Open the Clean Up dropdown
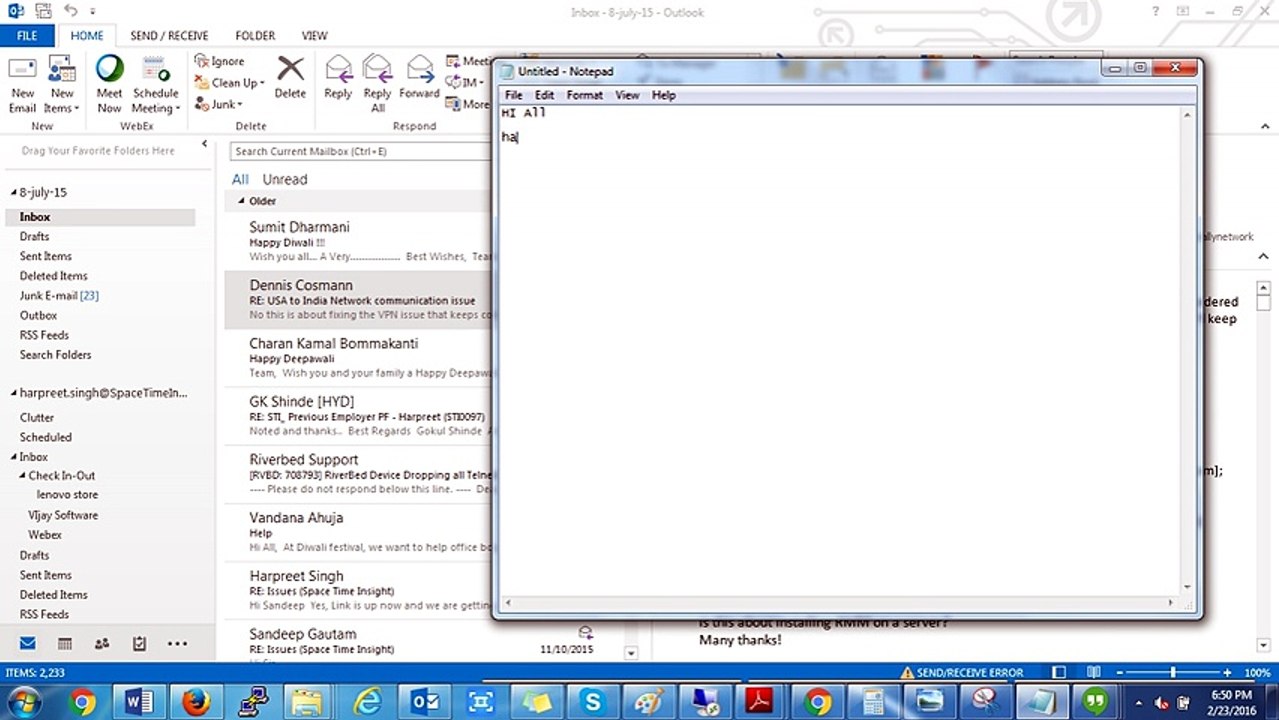The image size is (1279, 720). tap(230, 83)
